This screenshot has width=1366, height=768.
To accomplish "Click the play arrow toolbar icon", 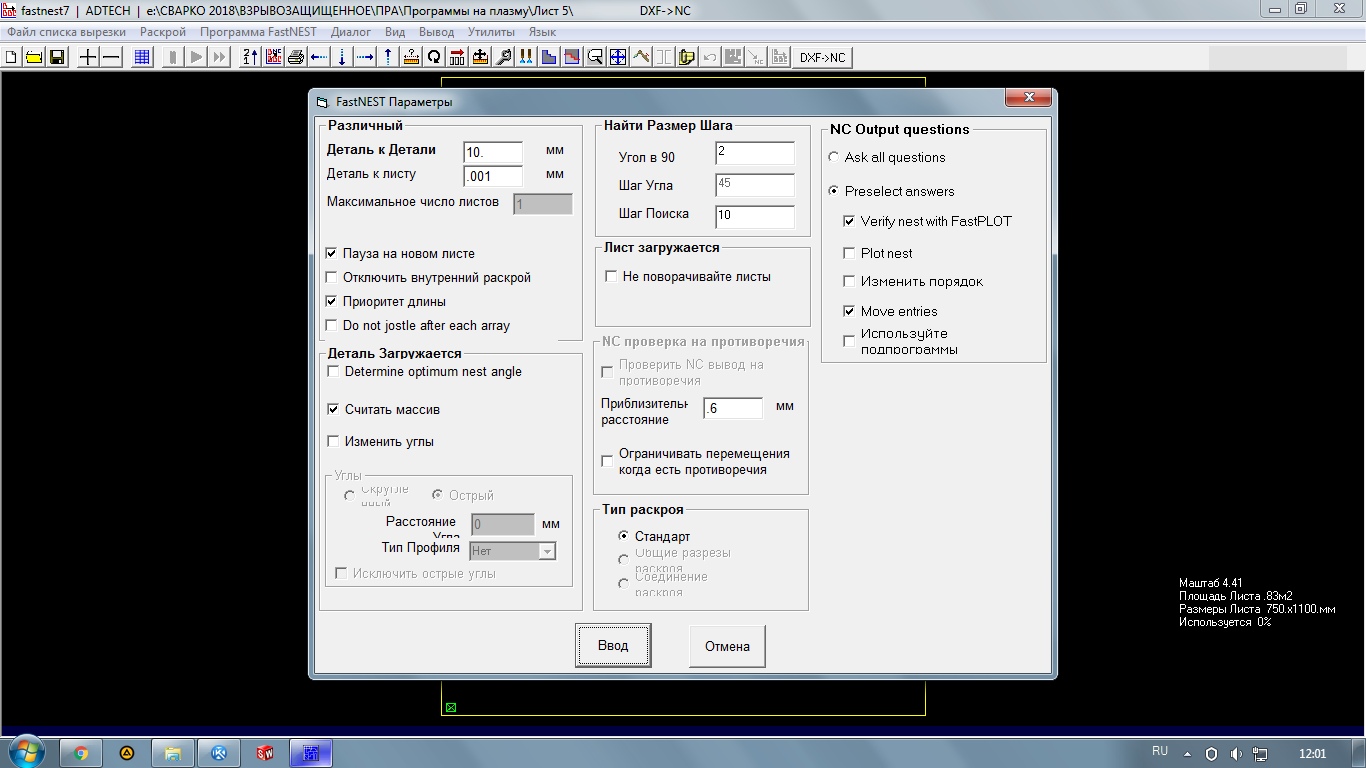I will (196, 57).
